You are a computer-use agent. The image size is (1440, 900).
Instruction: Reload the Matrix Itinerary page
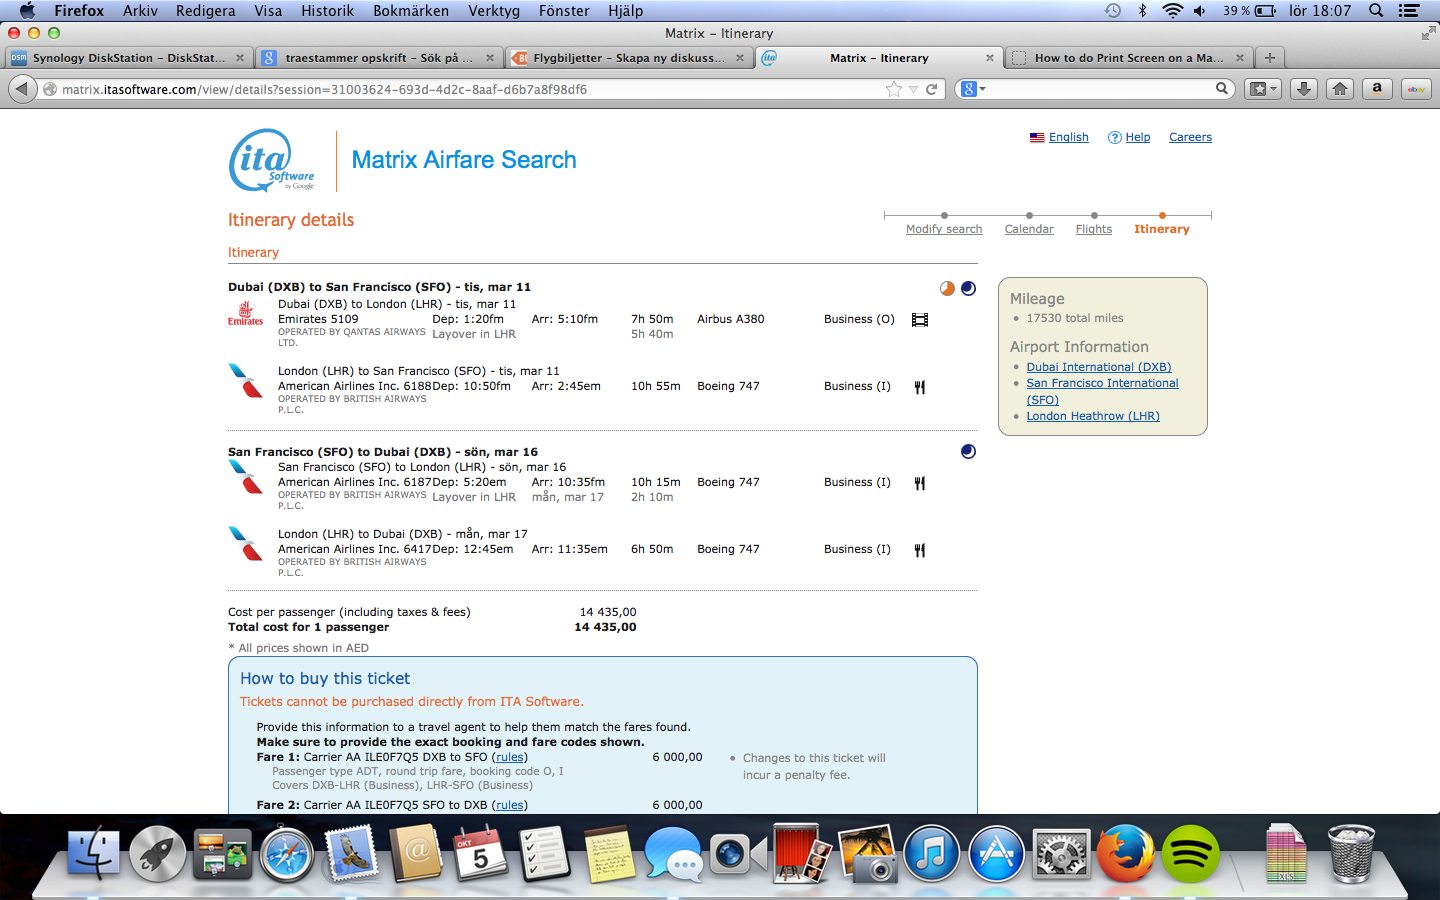pyautogui.click(x=931, y=89)
